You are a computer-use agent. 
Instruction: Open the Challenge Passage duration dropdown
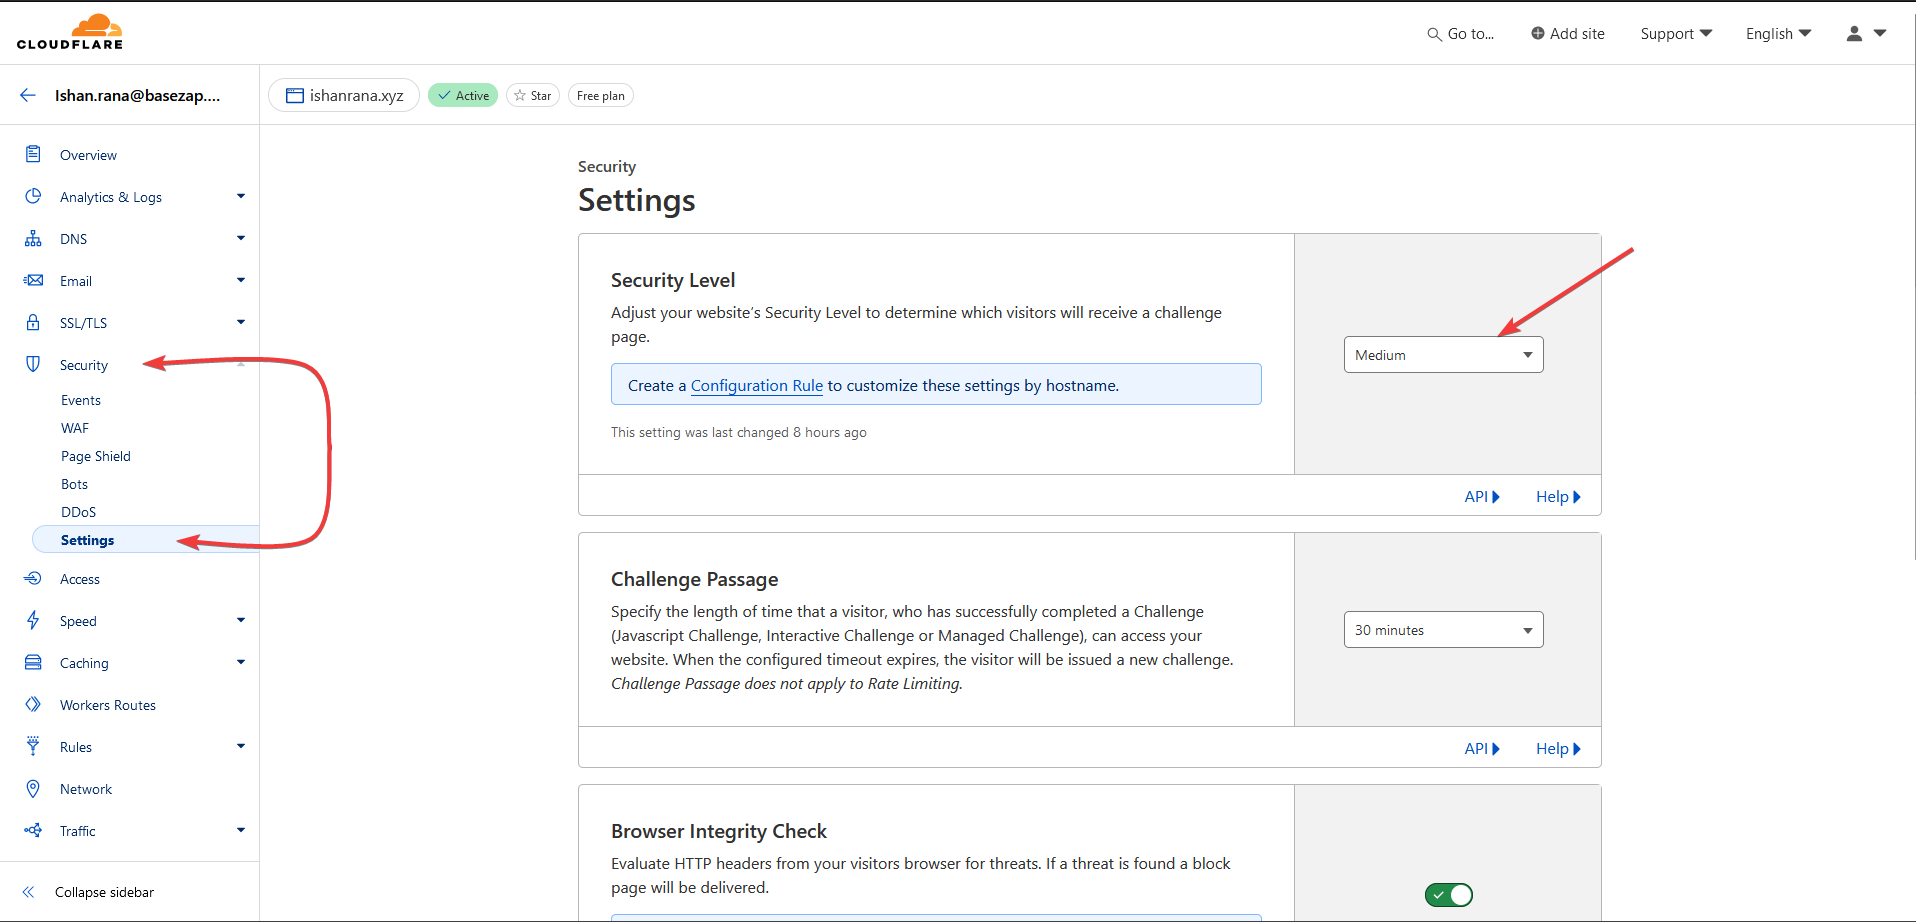point(1443,629)
